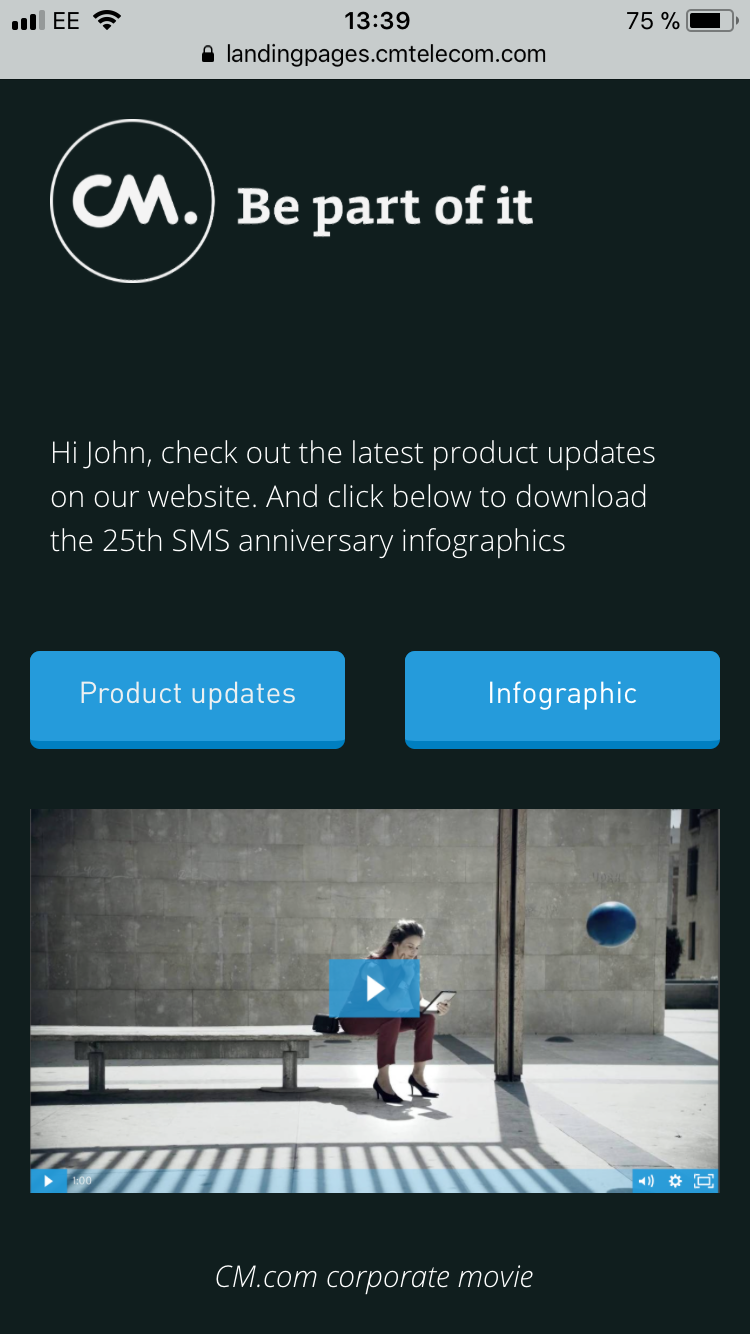The image size is (750, 1334).
Task: Open the Product updates button
Action: tap(187, 699)
